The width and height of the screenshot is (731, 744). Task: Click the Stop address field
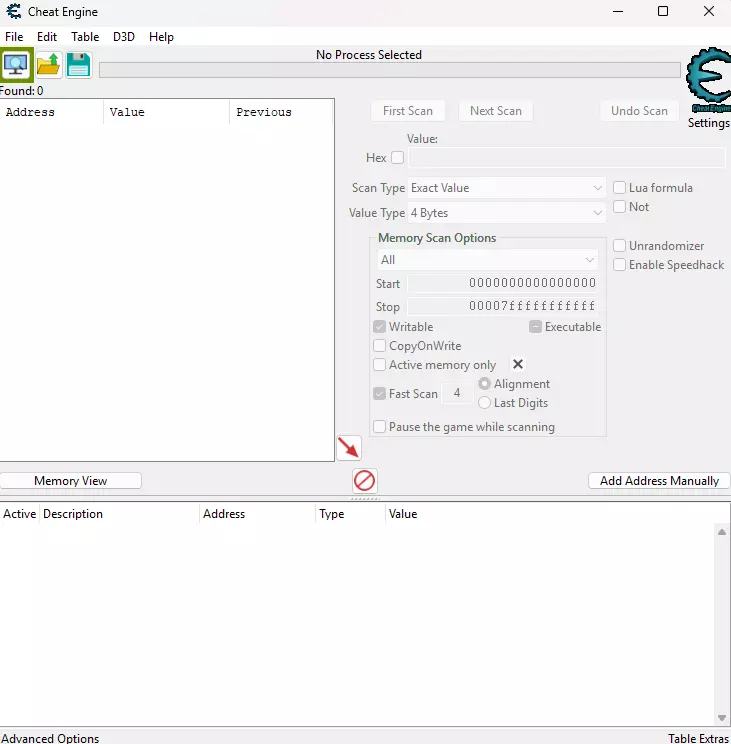(x=502, y=306)
